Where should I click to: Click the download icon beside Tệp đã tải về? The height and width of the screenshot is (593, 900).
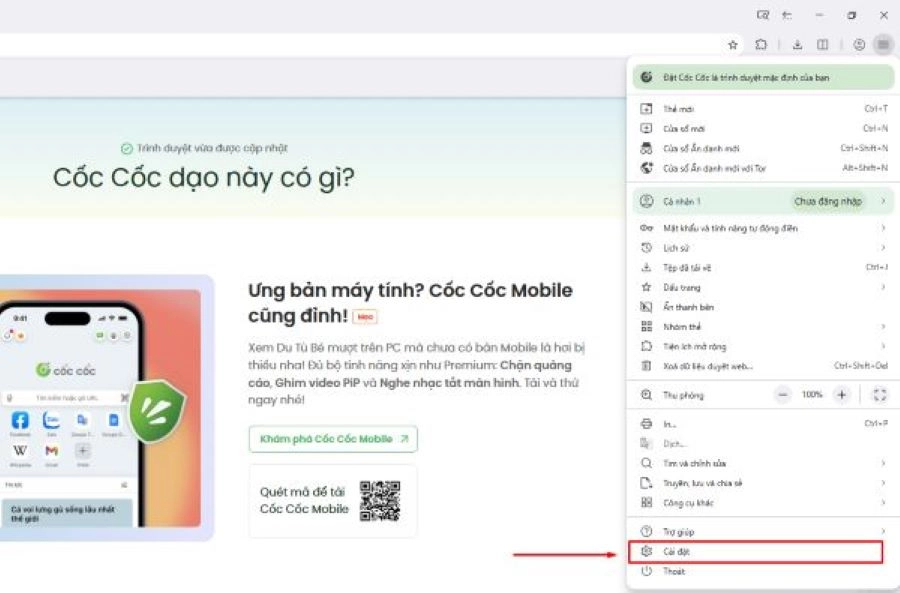(646, 268)
